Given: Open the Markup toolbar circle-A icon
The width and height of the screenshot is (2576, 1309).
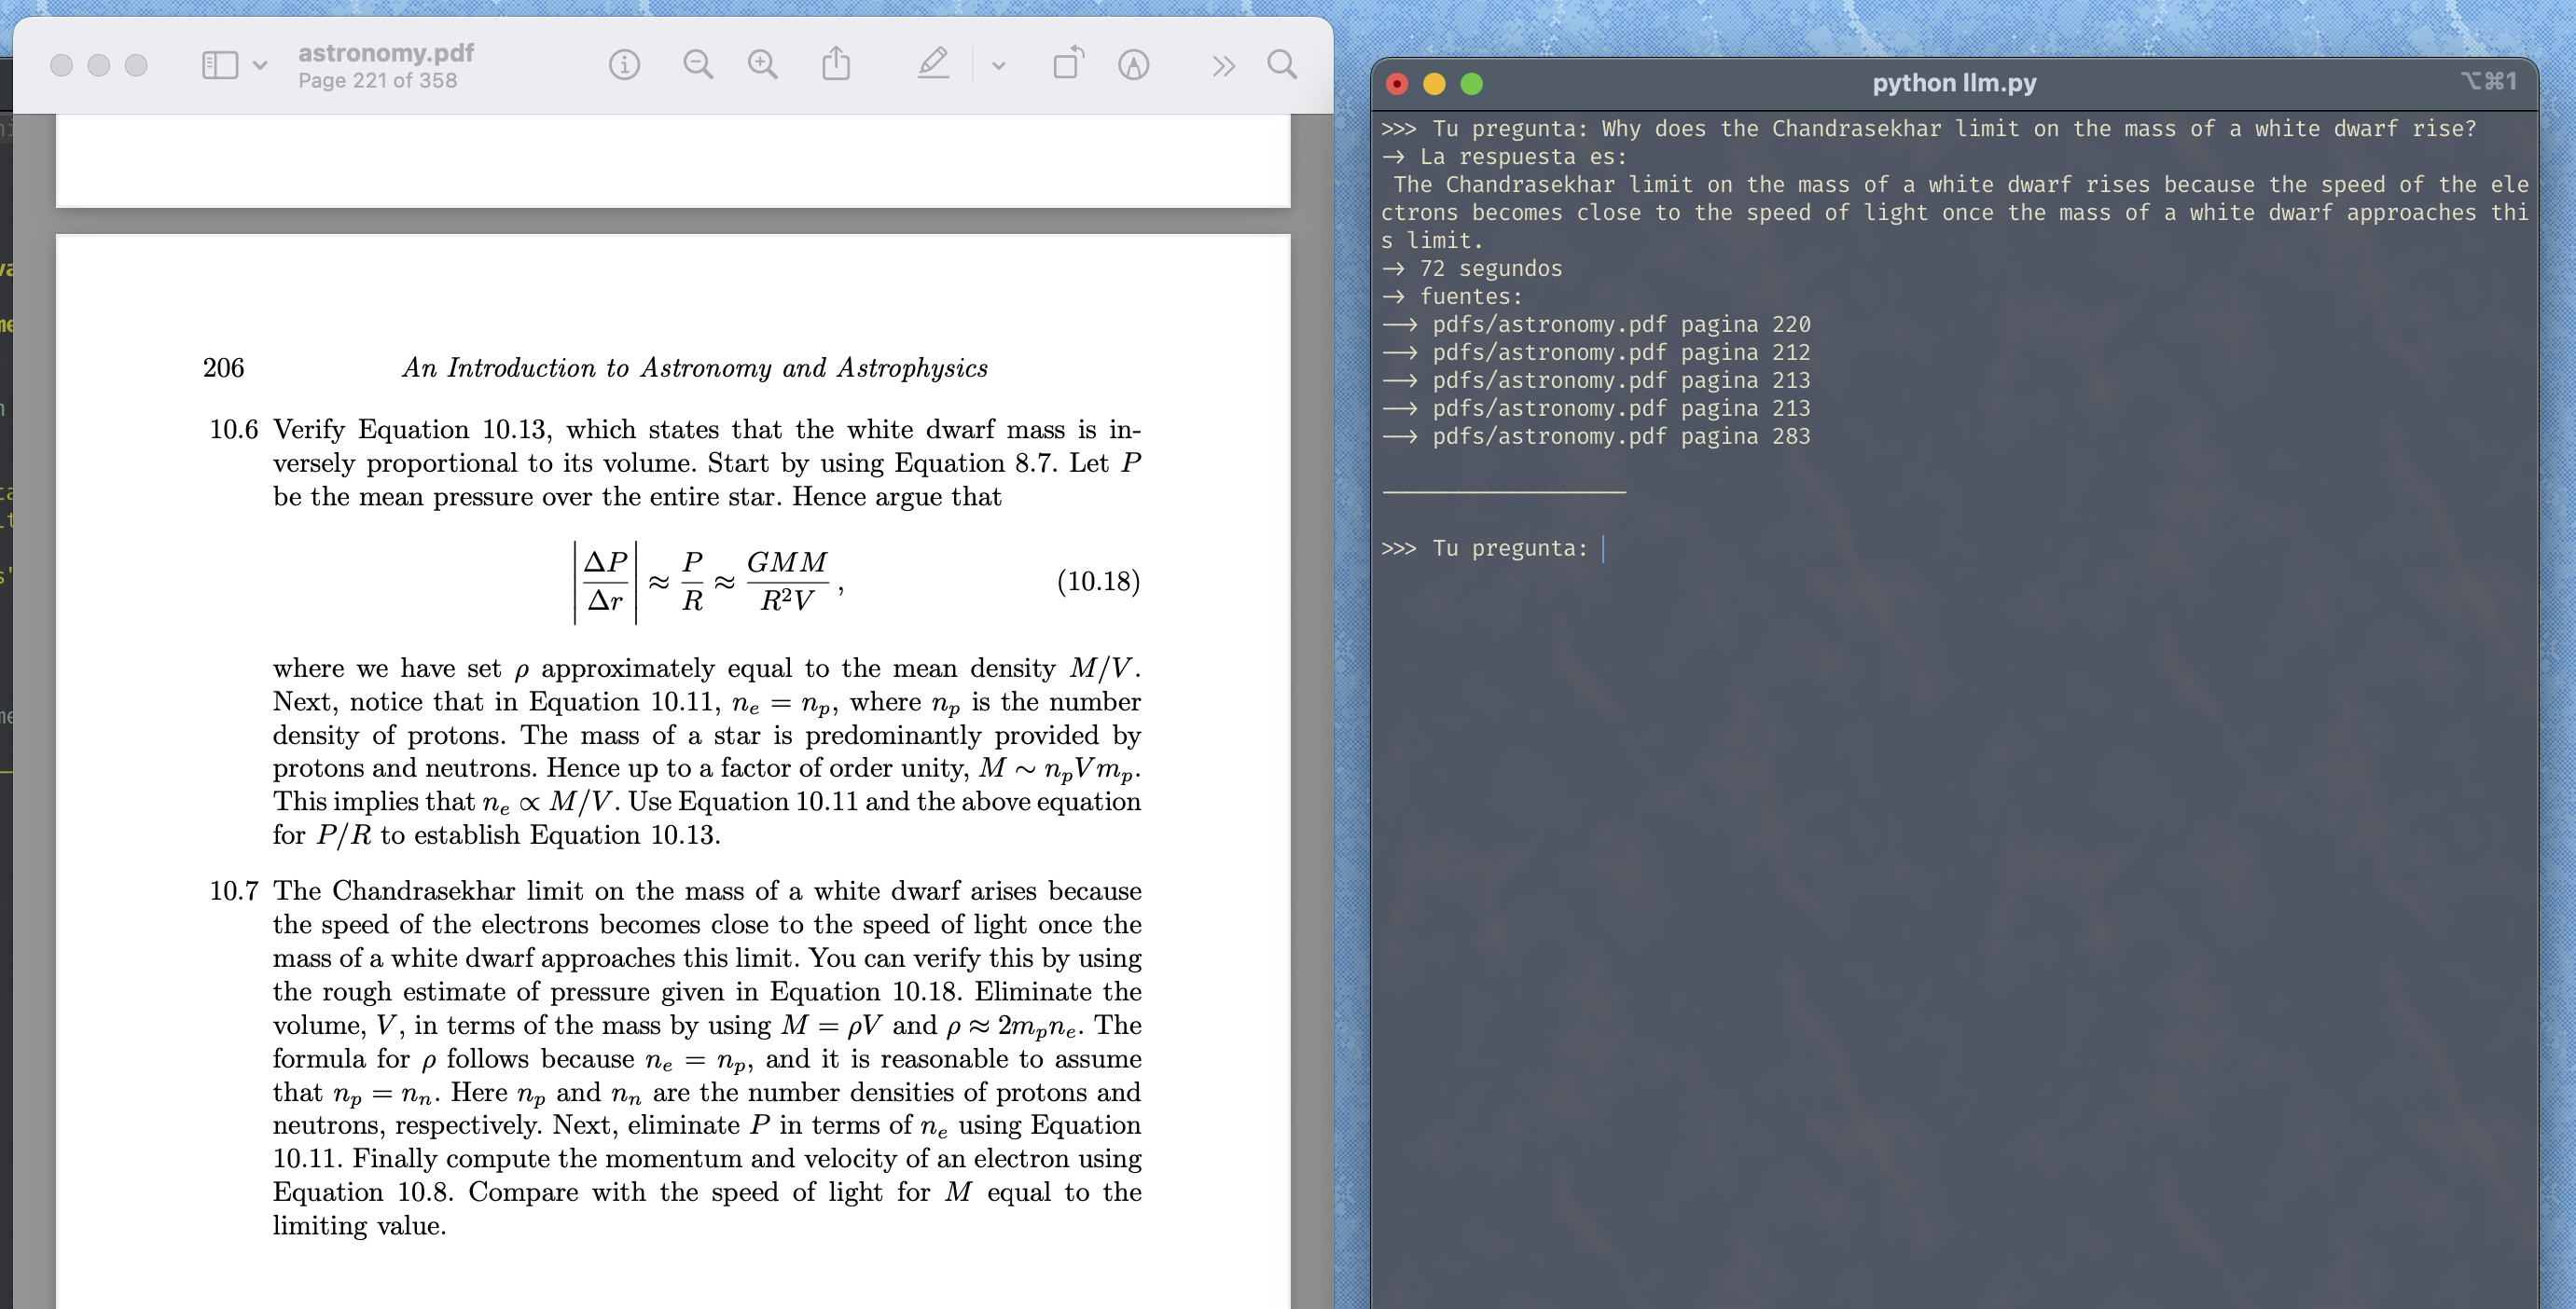Looking at the screenshot, I should (x=1133, y=65).
